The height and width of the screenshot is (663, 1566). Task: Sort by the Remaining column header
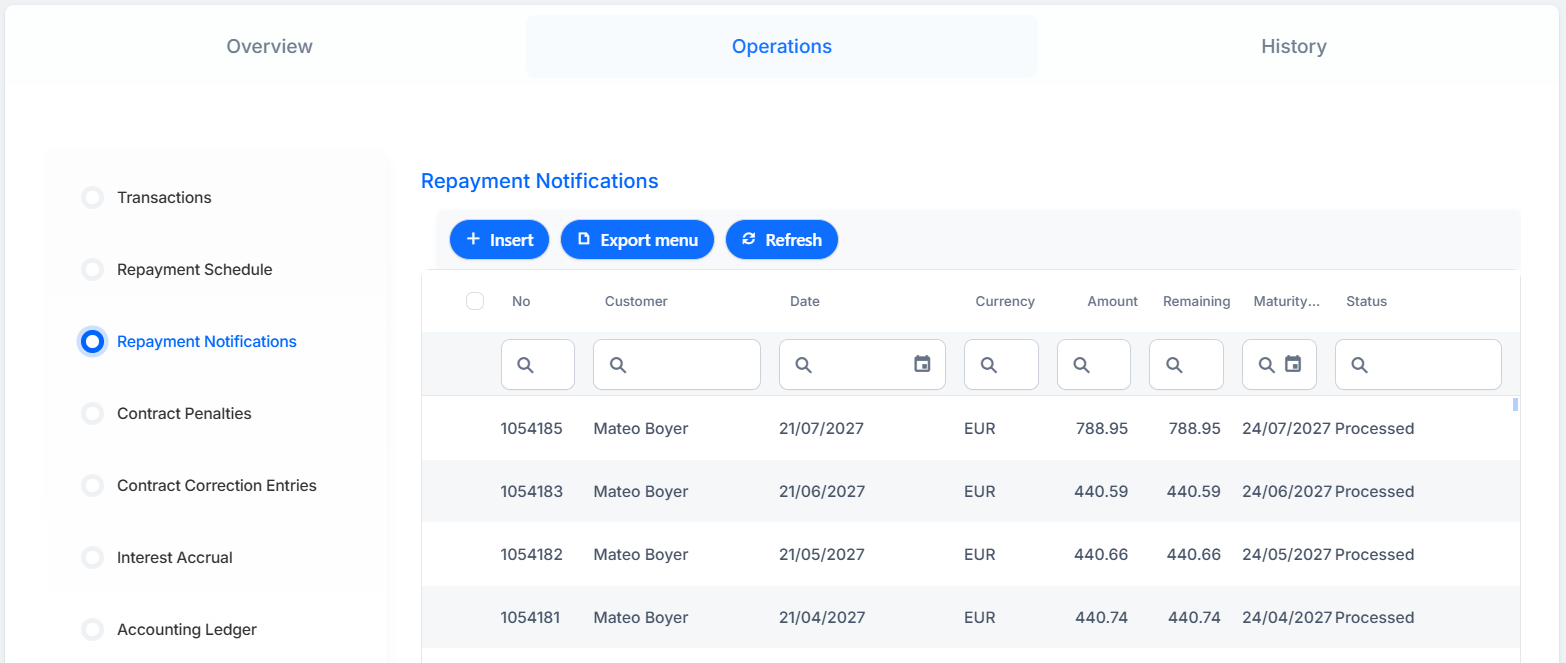point(1196,301)
